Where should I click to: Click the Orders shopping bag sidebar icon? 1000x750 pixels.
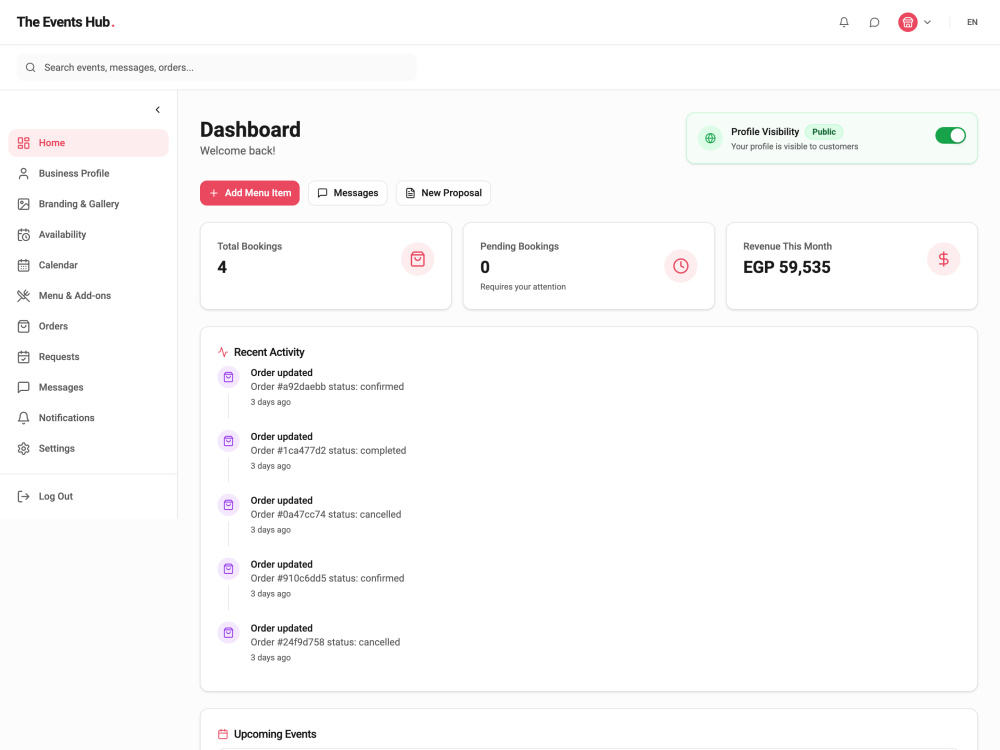[24, 327]
